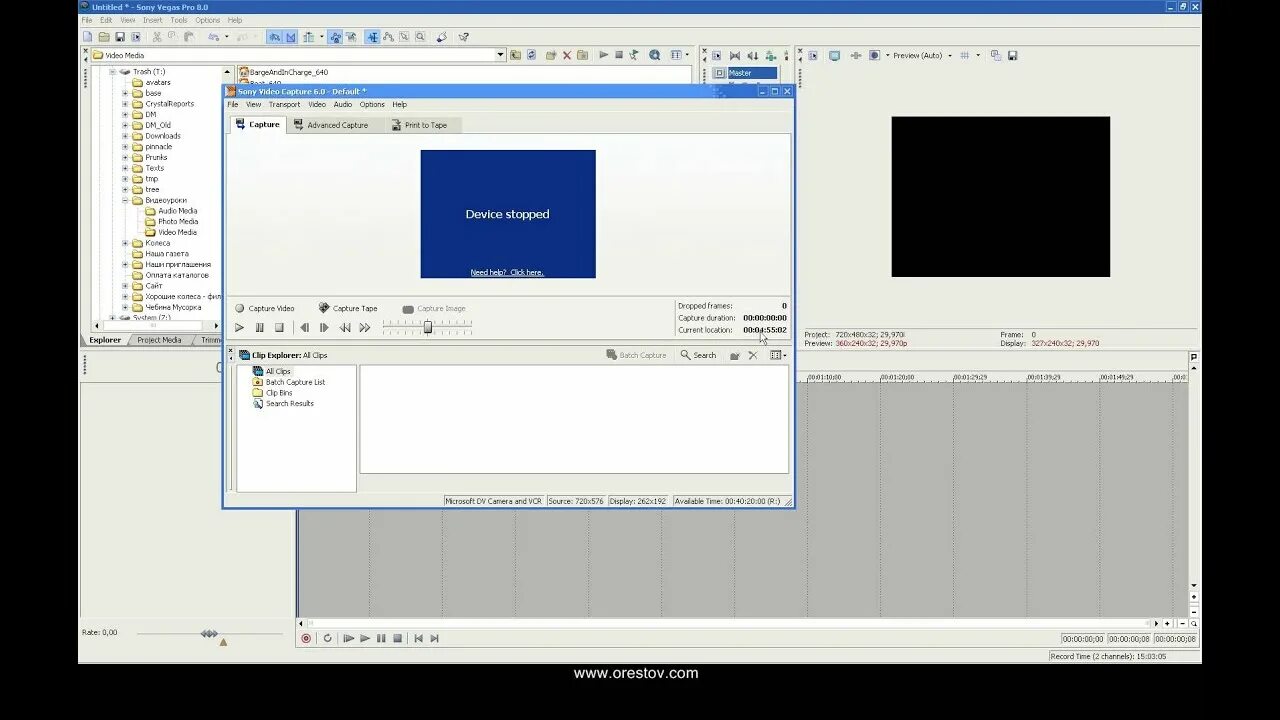The image size is (1280, 720).
Task: Toggle the Enable Snapping toolbar icon
Action: [275, 37]
